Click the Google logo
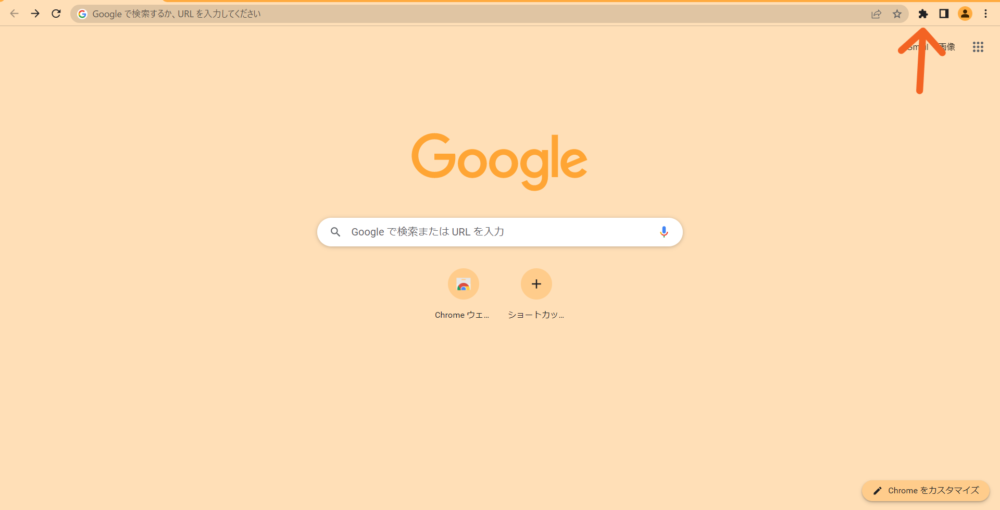1000x510 pixels. (x=499, y=161)
